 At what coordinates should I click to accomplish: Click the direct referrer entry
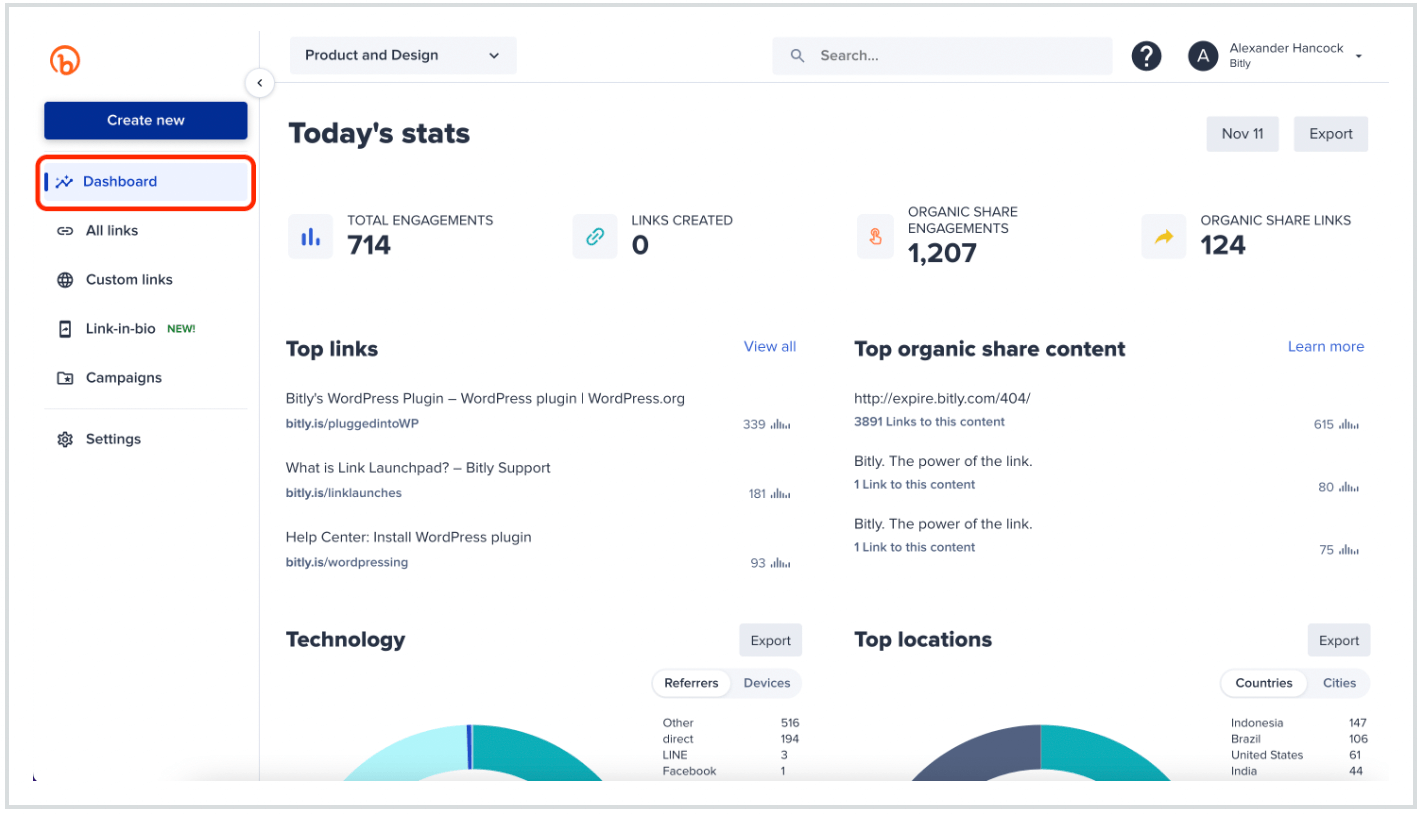pos(730,739)
